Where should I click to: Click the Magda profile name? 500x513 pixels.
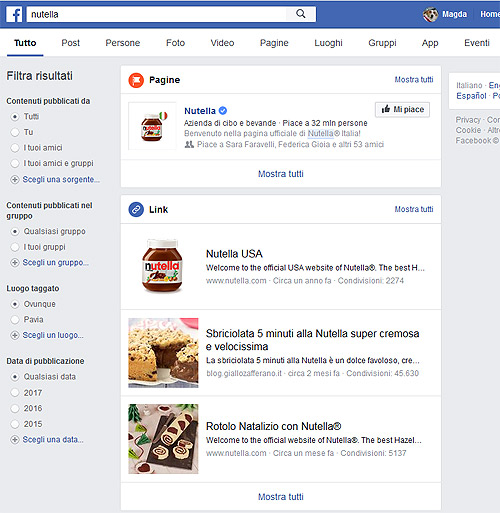tap(454, 14)
